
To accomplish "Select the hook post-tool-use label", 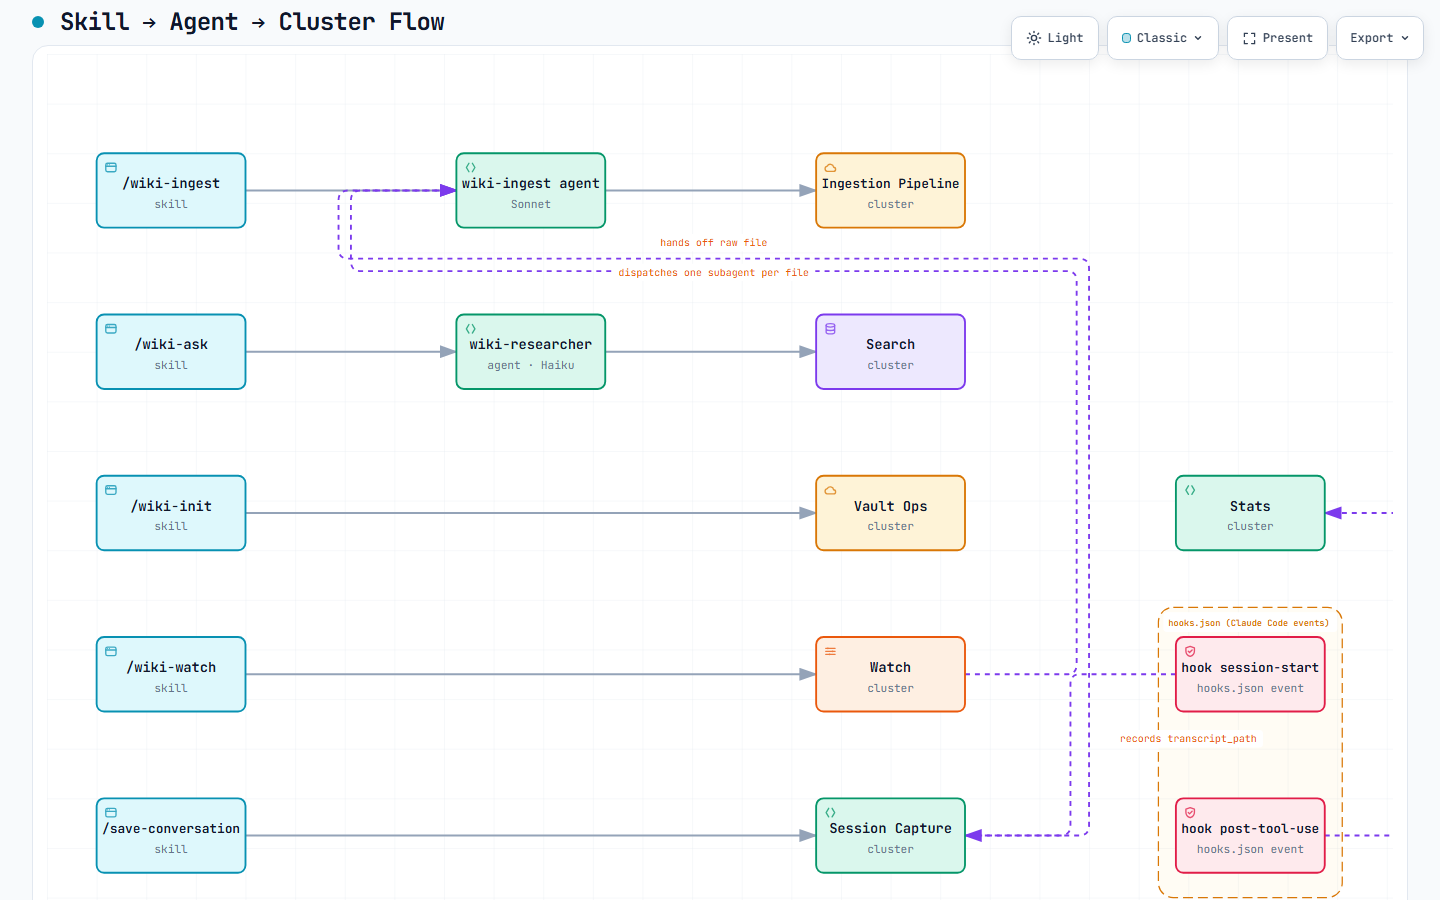I will tap(1250, 828).
